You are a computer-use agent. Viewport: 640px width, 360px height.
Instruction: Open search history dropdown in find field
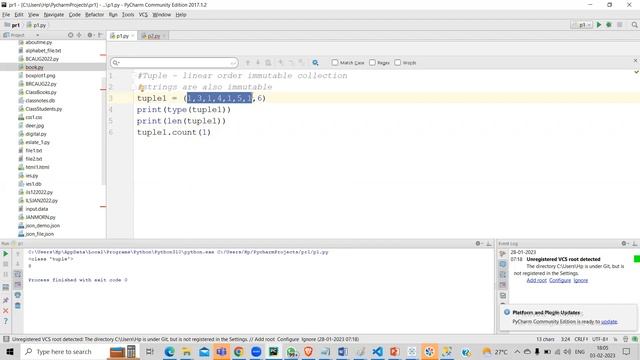pos(116,63)
